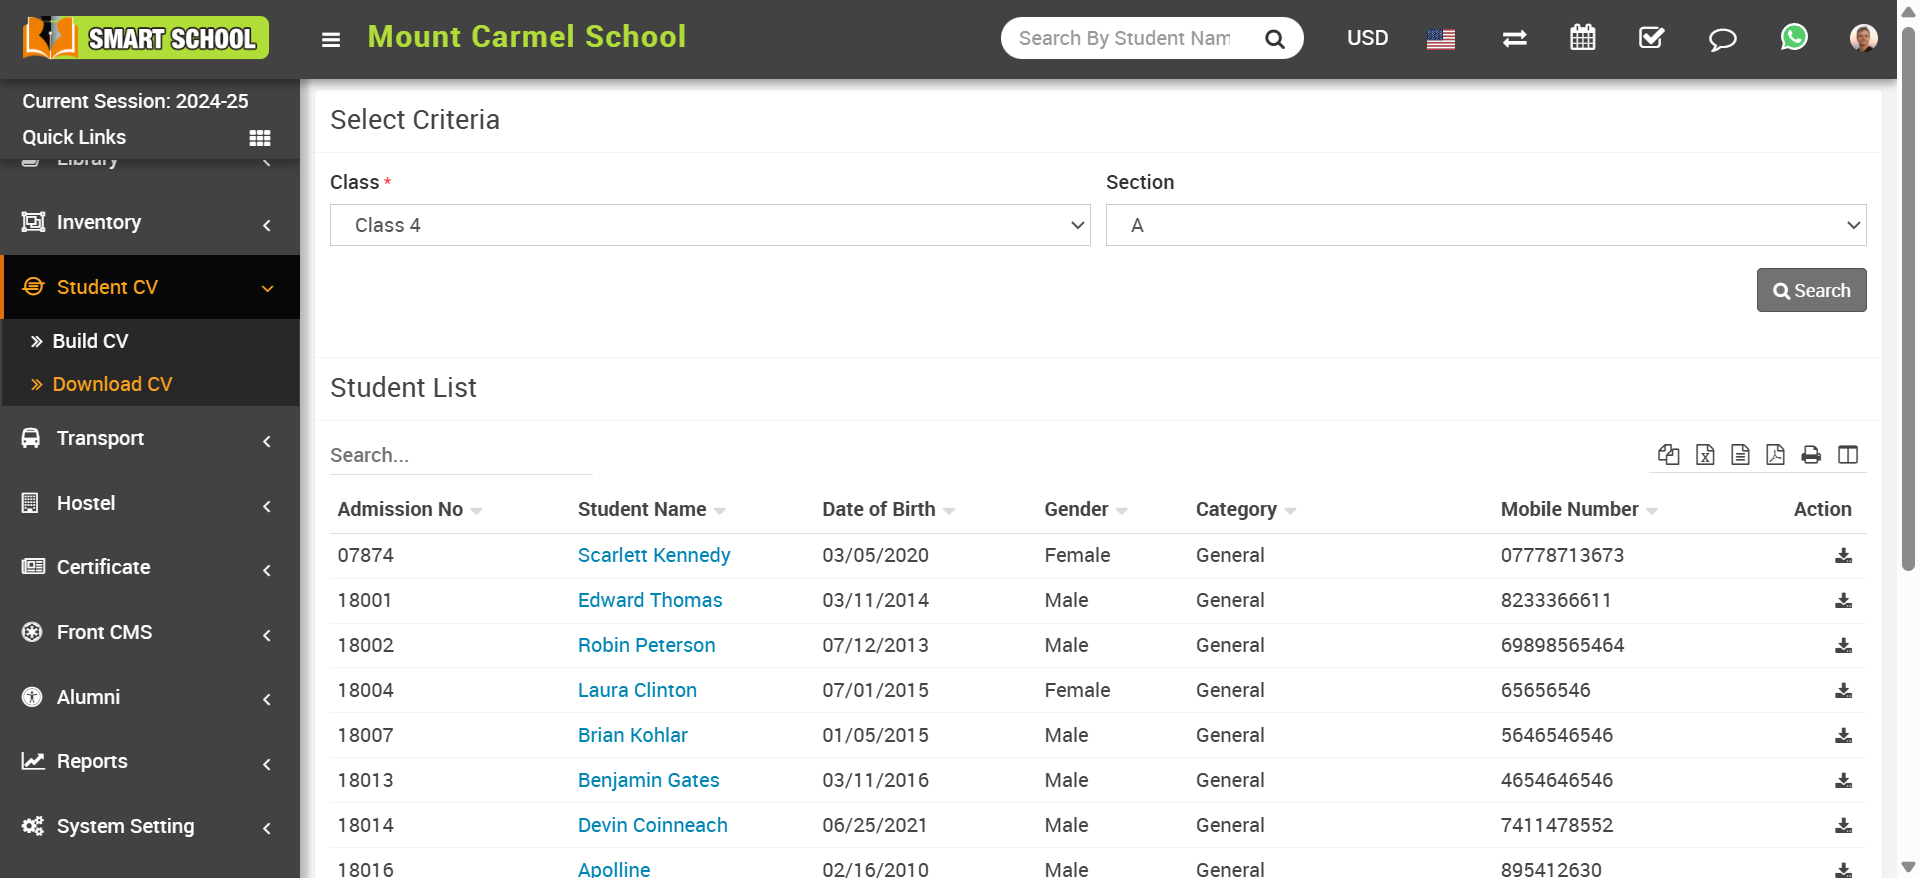Open the calendar icon in header
The height and width of the screenshot is (878, 1920).
pyautogui.click(x=1583, y=38)
